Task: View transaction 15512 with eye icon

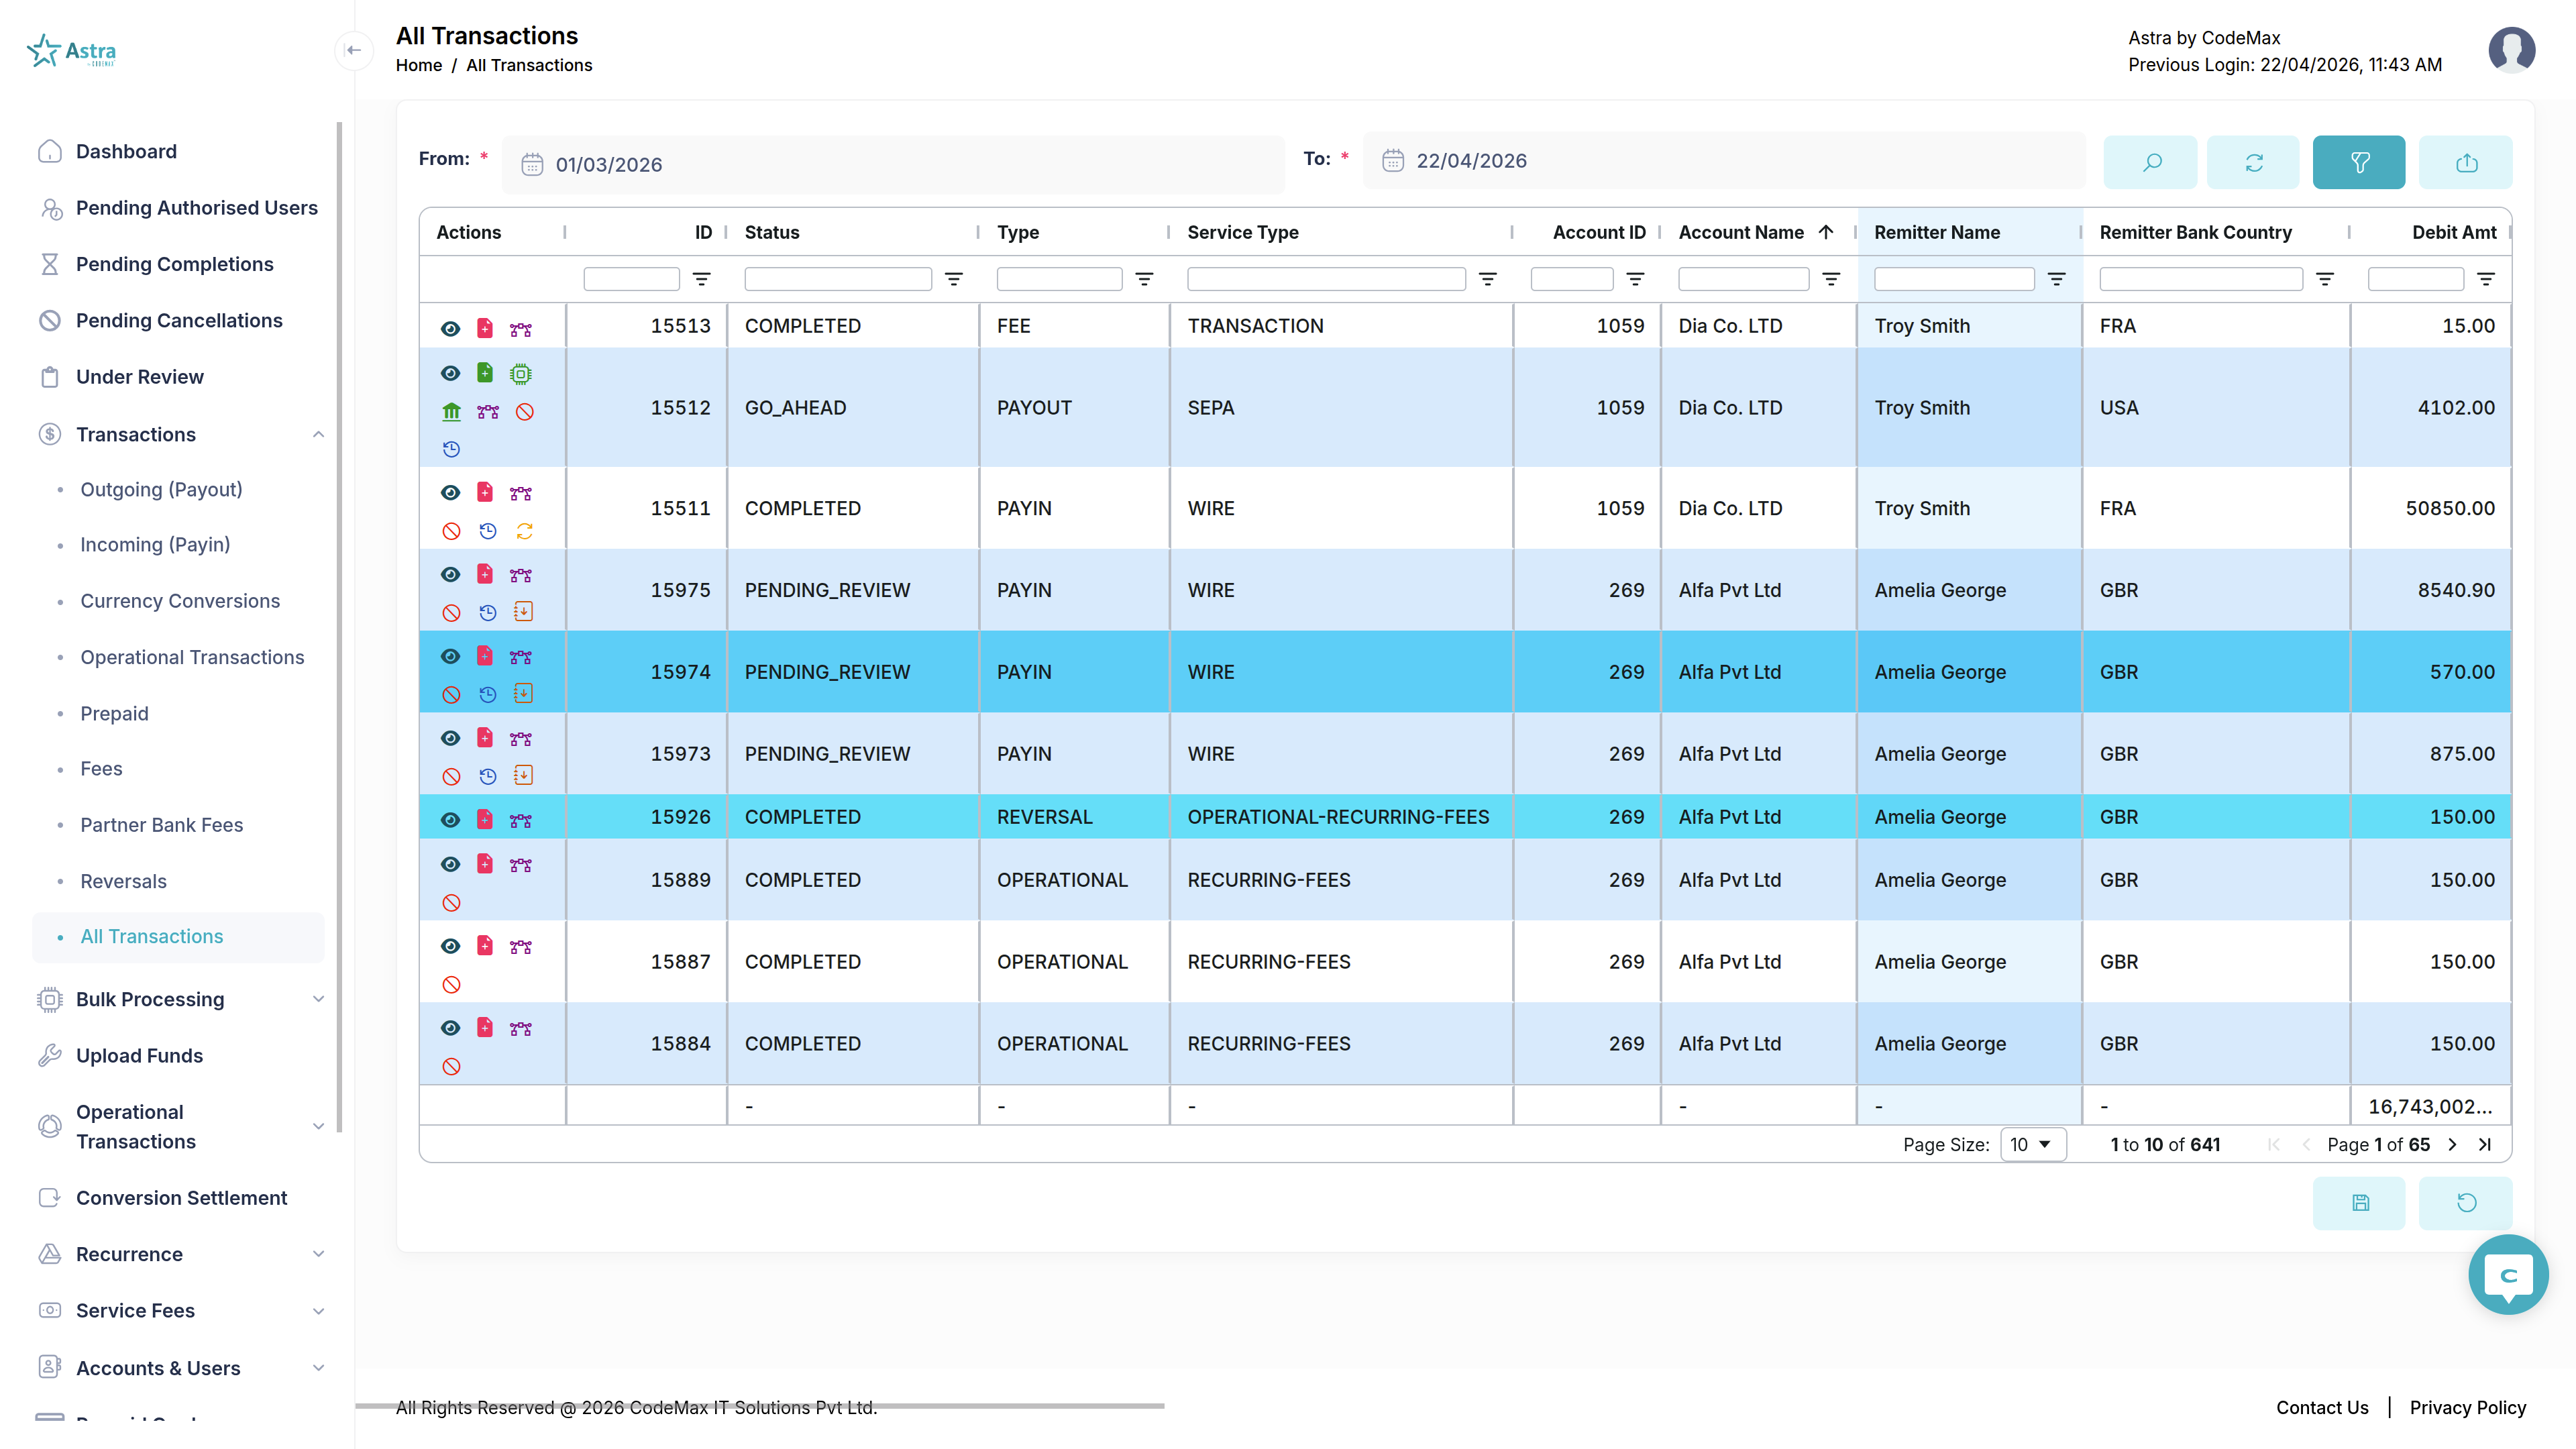Action: pyautogui.click(x=451, y=373)
